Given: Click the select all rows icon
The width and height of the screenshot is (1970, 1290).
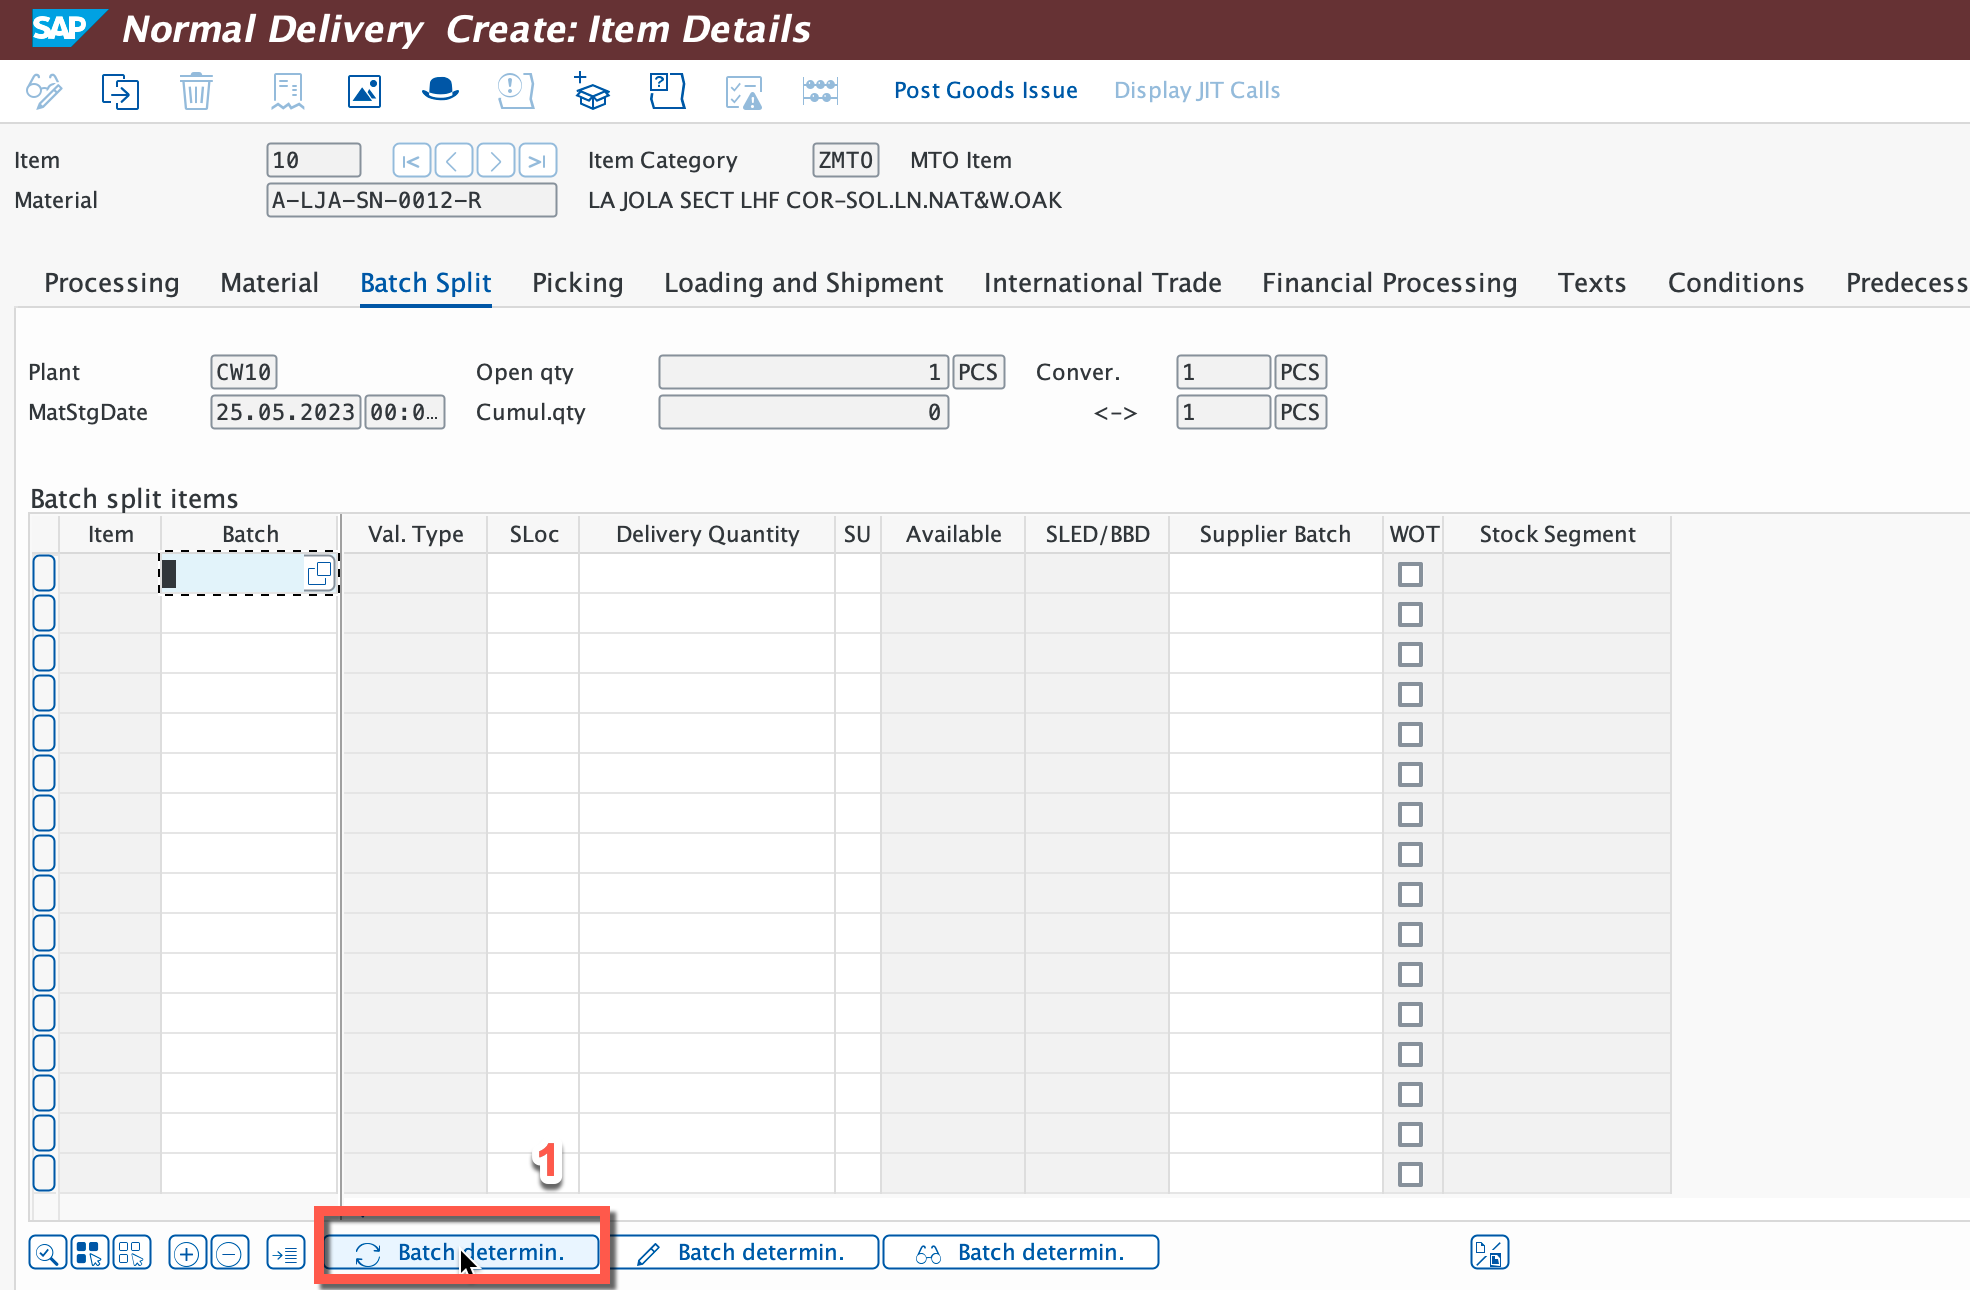Looking at the screenshot, I should pyautogui.click(x=89, y=1253).
